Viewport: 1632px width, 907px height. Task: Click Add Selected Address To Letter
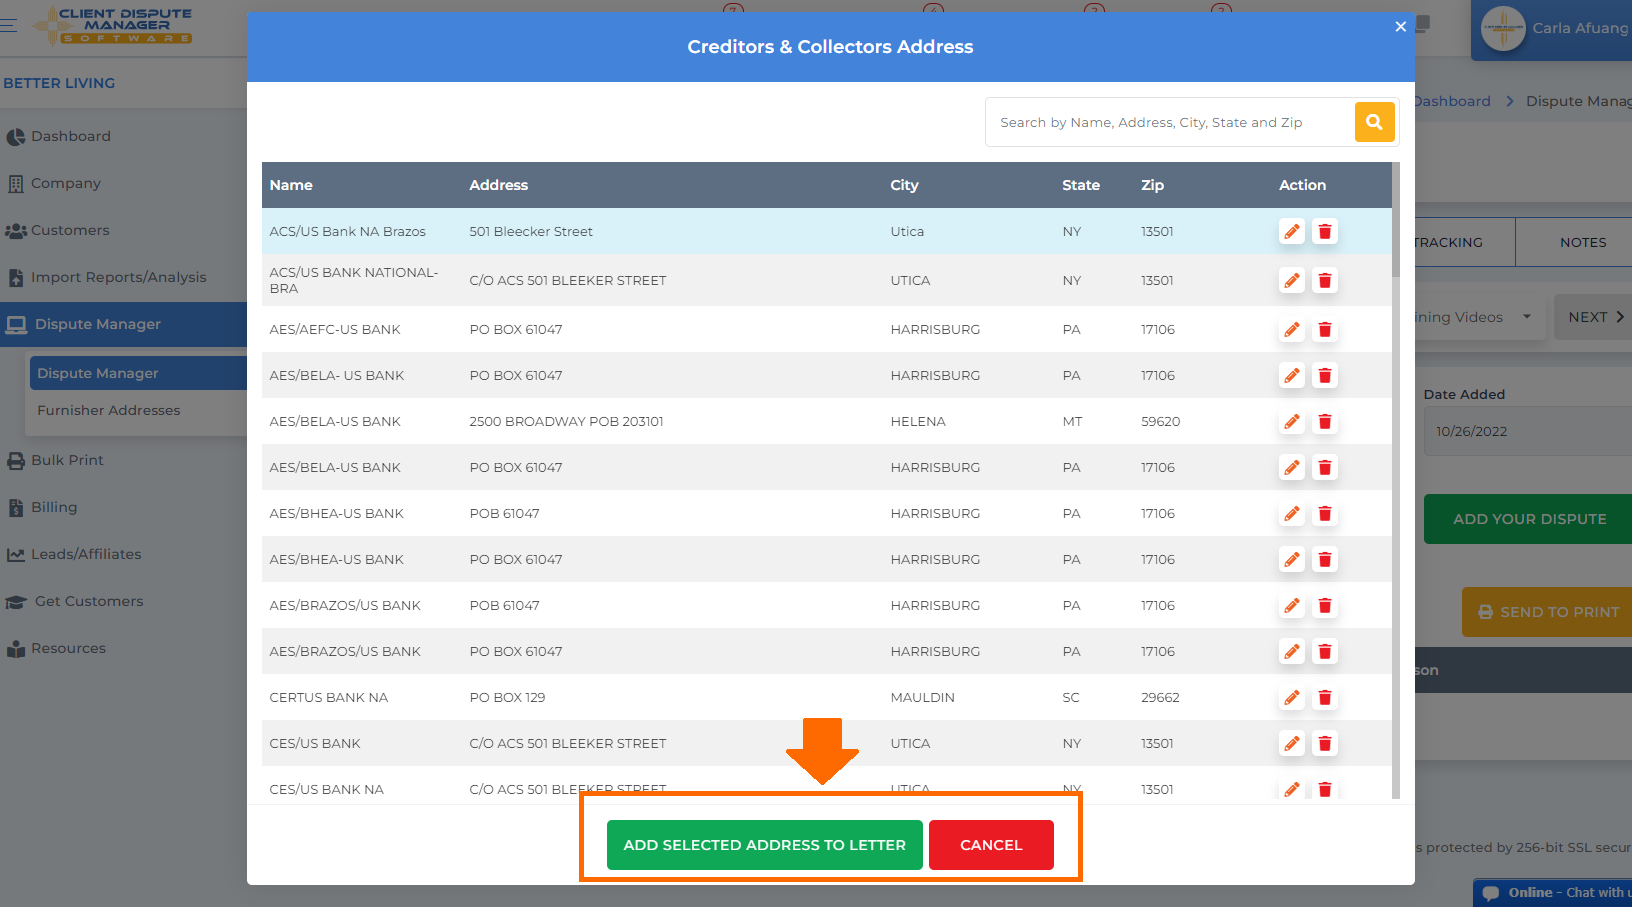764,845
